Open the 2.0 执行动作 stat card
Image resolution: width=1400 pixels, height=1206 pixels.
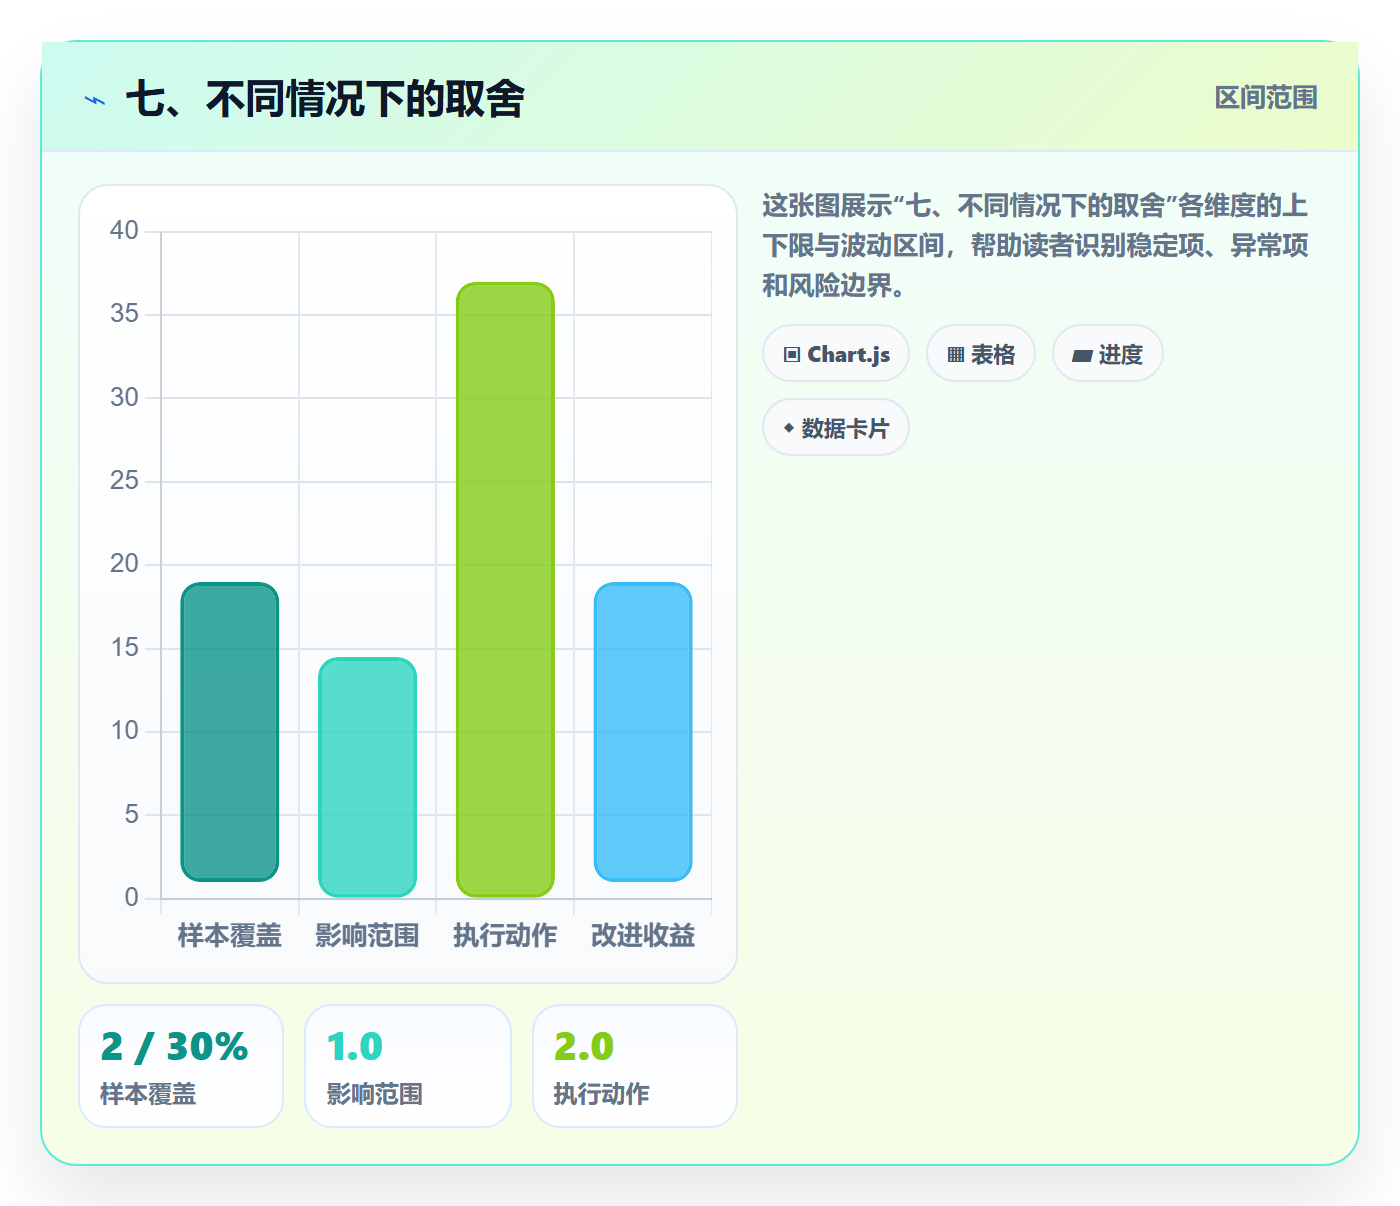635,1066
